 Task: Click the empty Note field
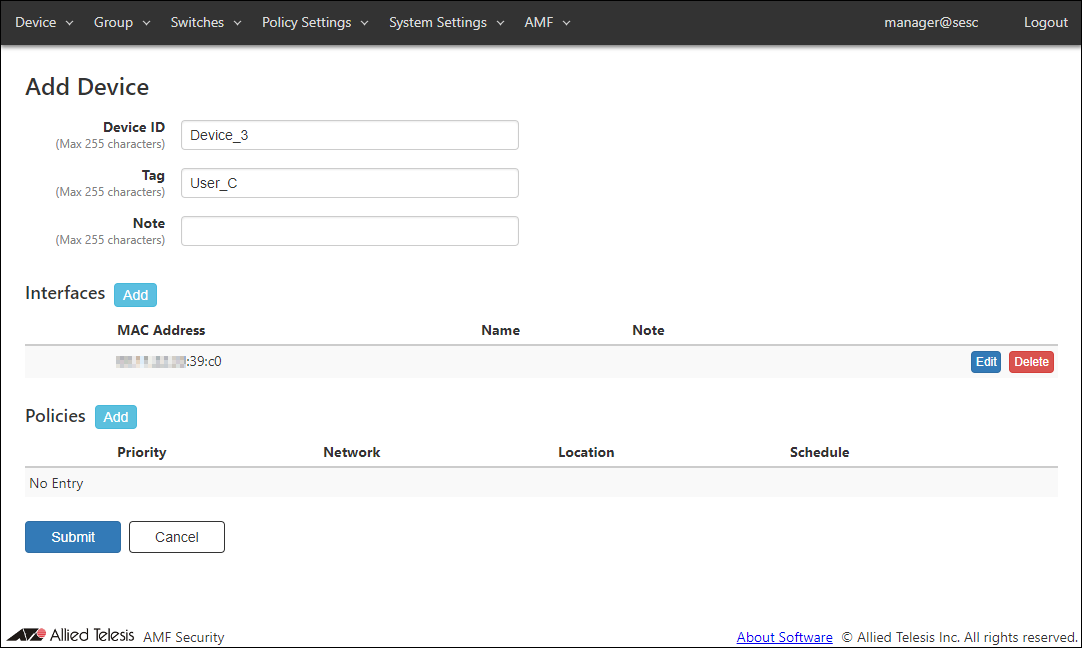pos(349,231)
